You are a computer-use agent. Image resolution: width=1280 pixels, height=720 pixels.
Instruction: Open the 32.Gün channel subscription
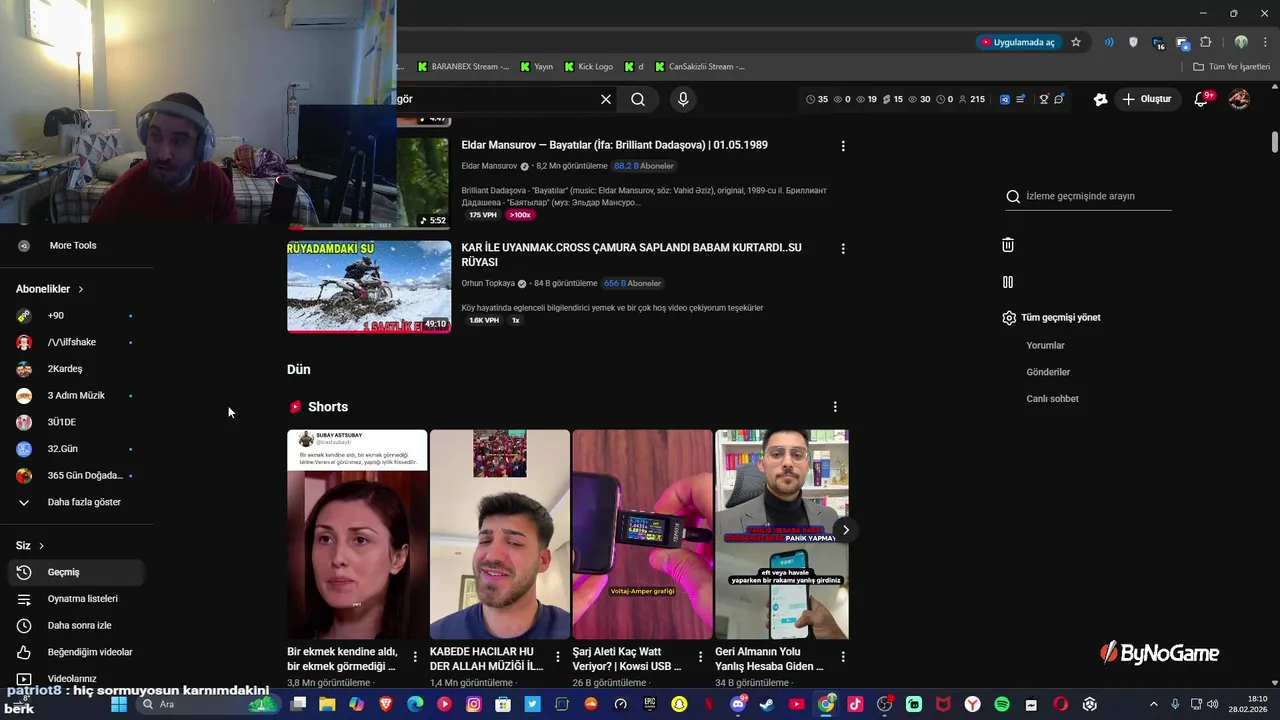tap(76, 449)
